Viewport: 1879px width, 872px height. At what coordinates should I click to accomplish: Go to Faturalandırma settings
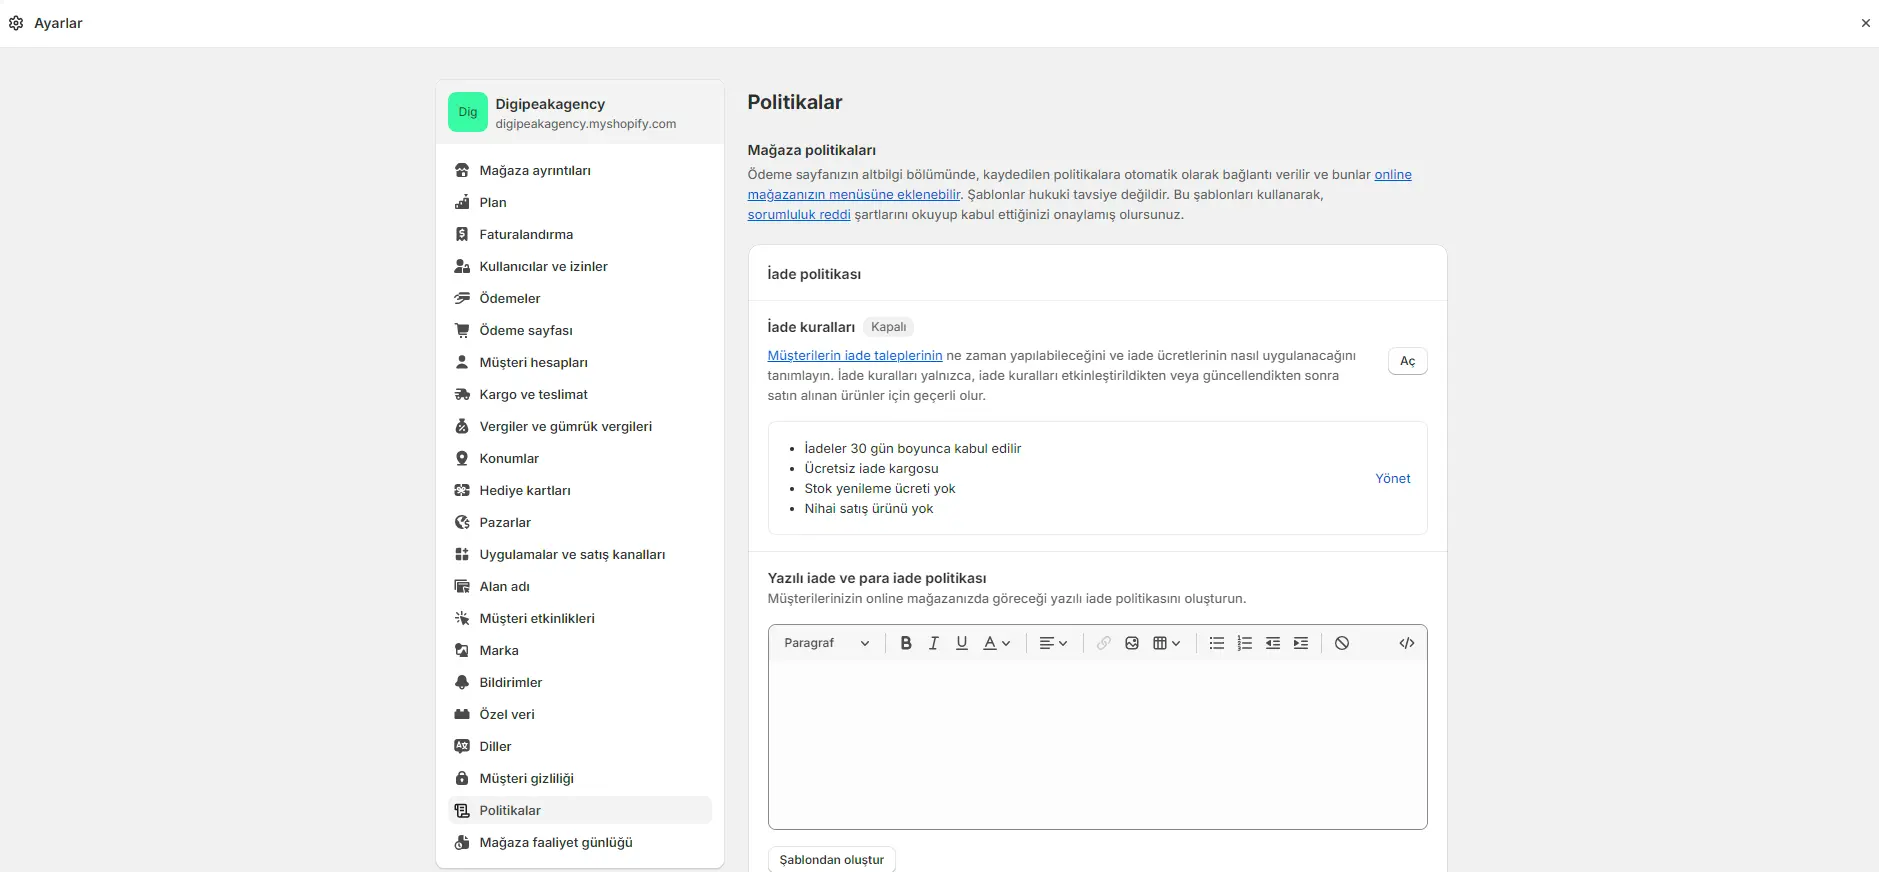point(580,234)
